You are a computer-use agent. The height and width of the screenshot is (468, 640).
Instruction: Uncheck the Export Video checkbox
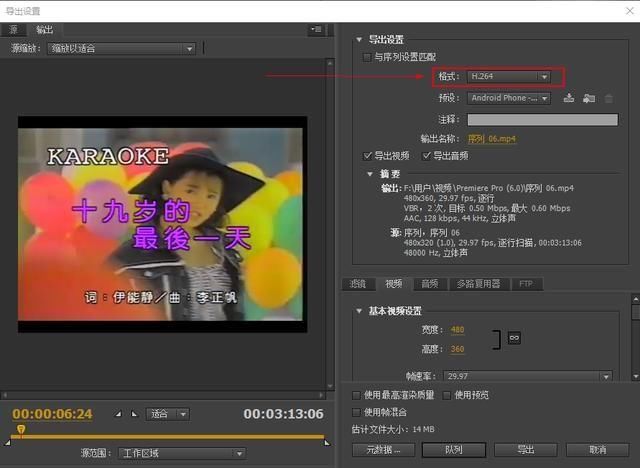click(367, 155)
